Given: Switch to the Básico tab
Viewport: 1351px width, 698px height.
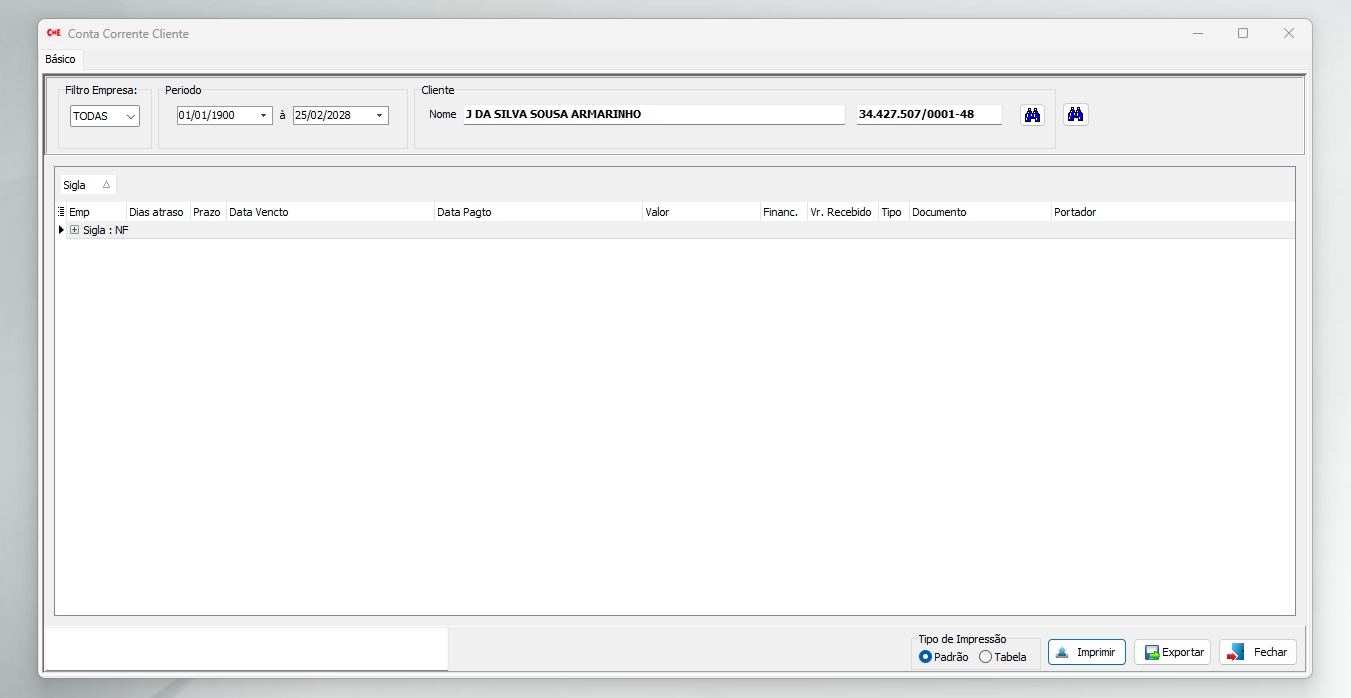Looking at the screenshot, I should (x=60, y=59).
